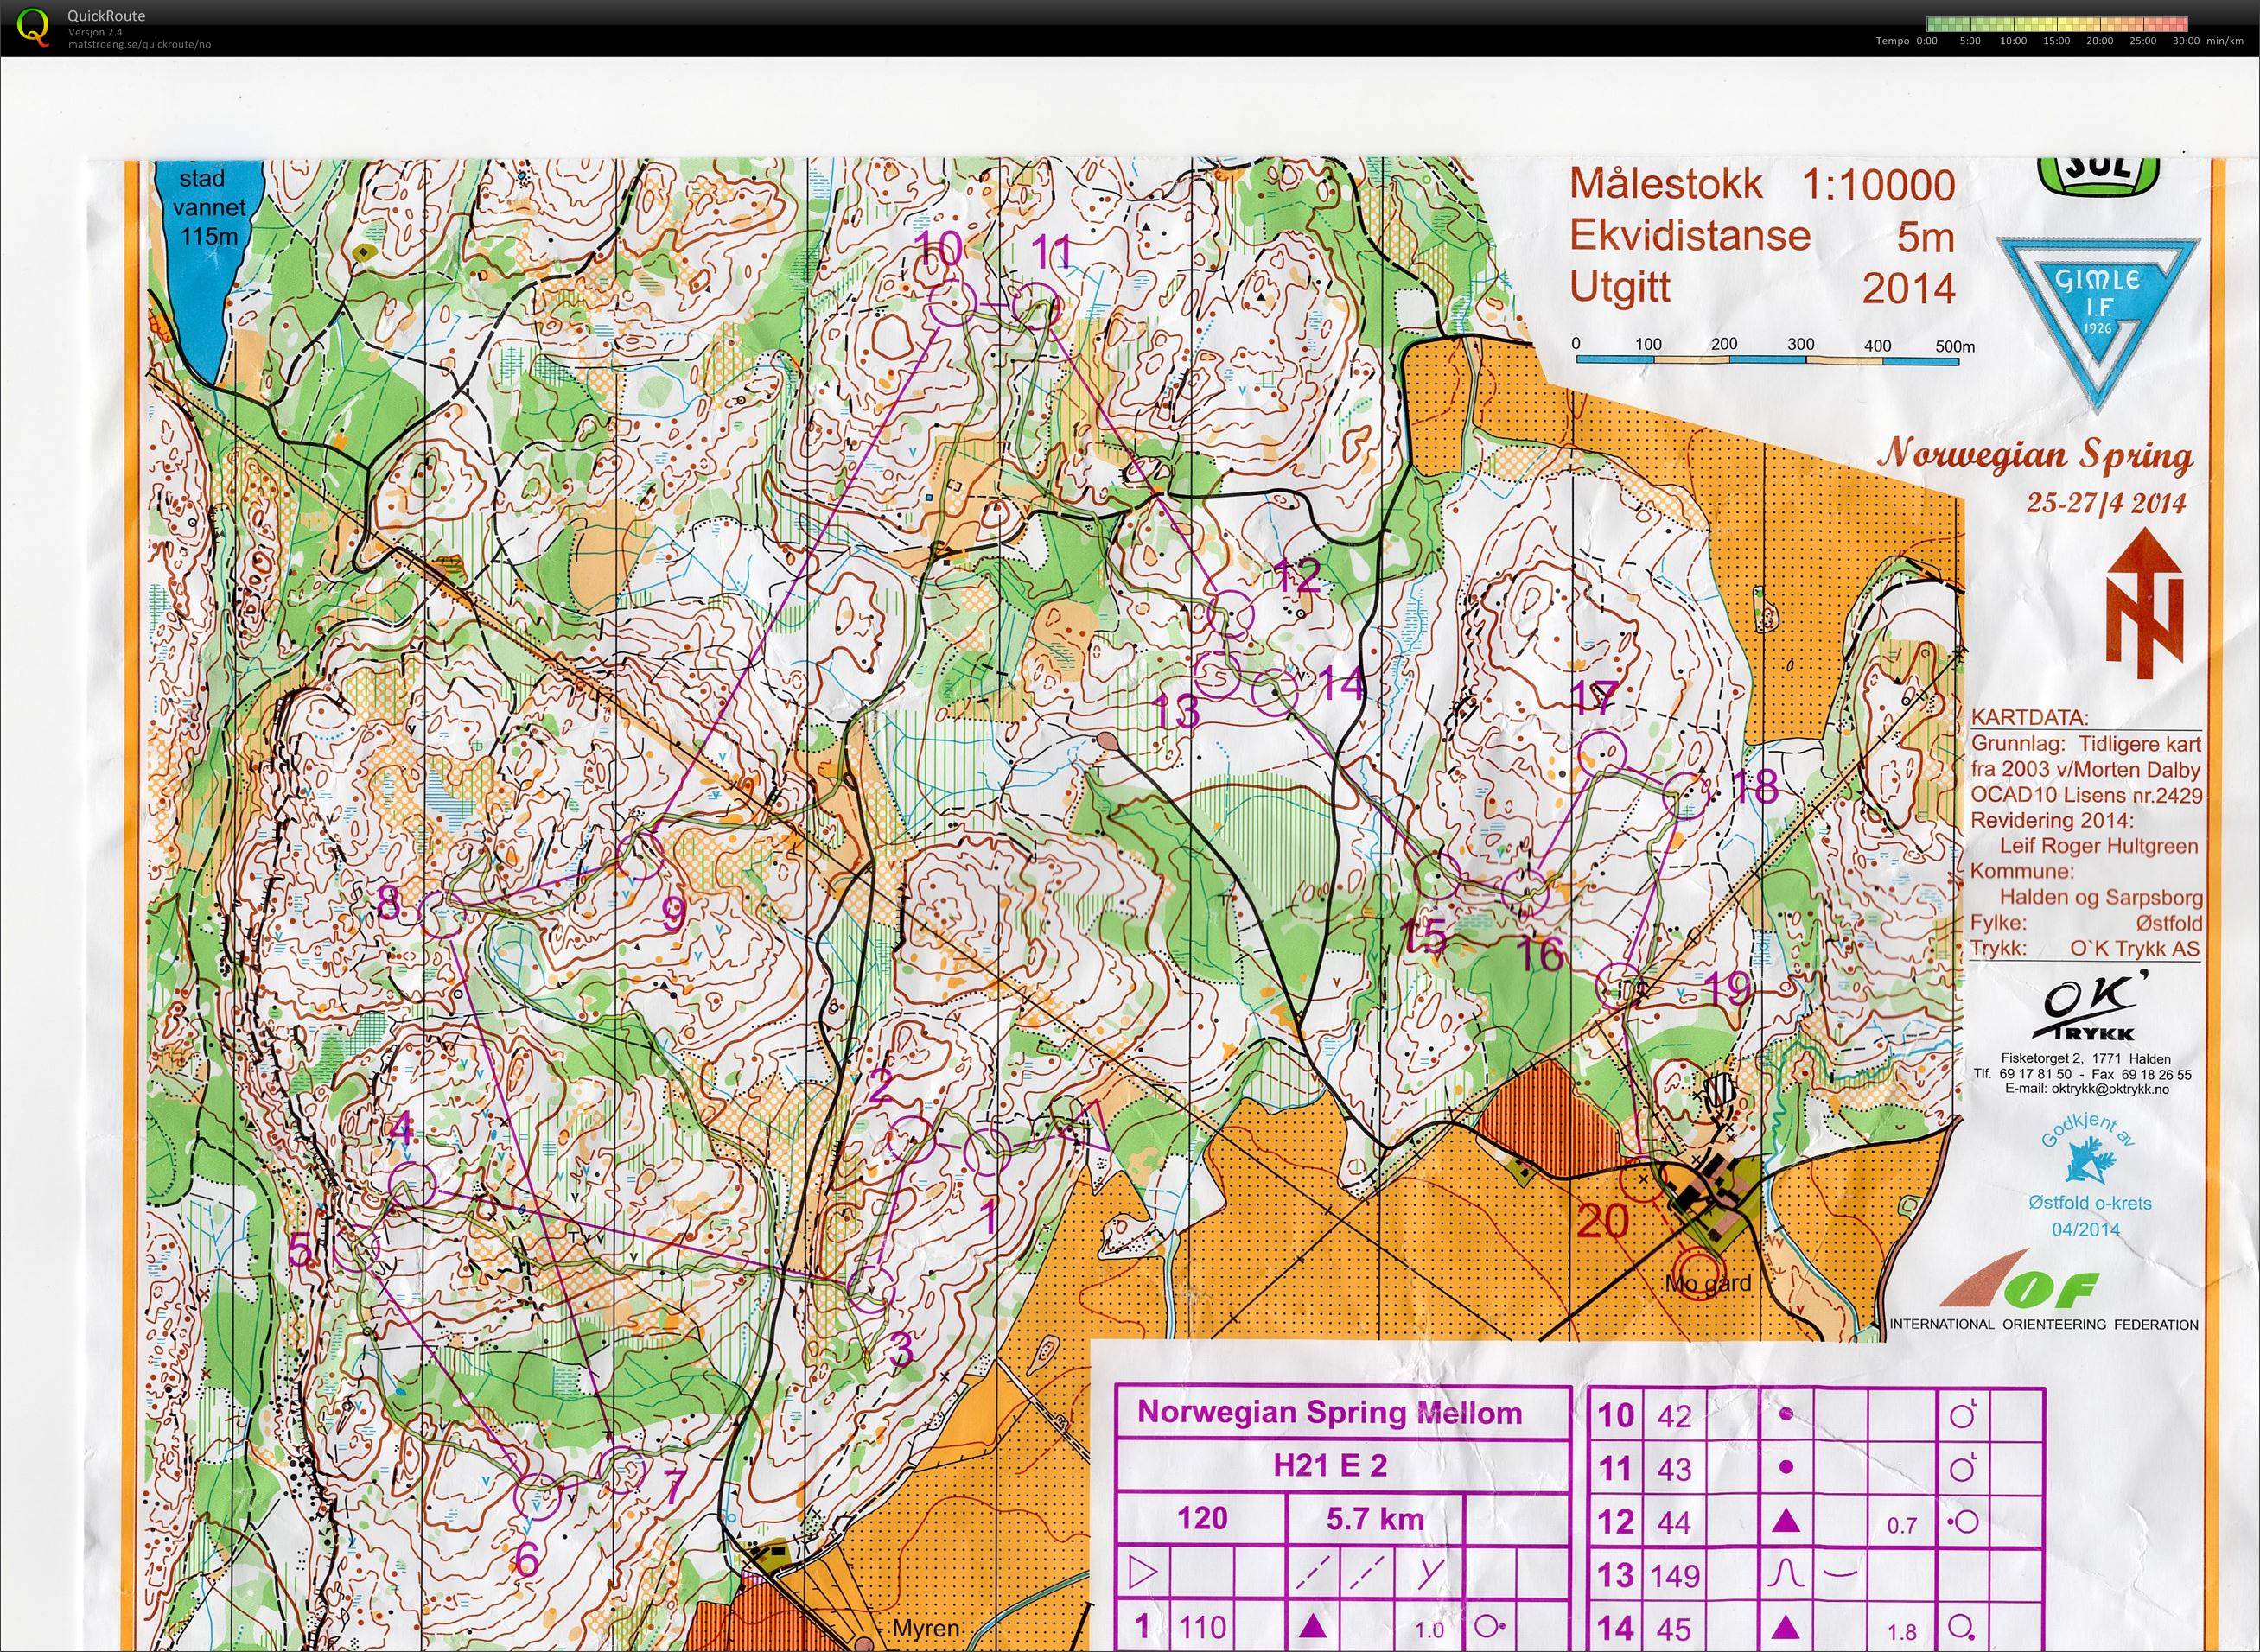Click control description row 1 code "110"
Screen dimensions: 2260x1652
pyautogui.click(x=1202, y=1627)
